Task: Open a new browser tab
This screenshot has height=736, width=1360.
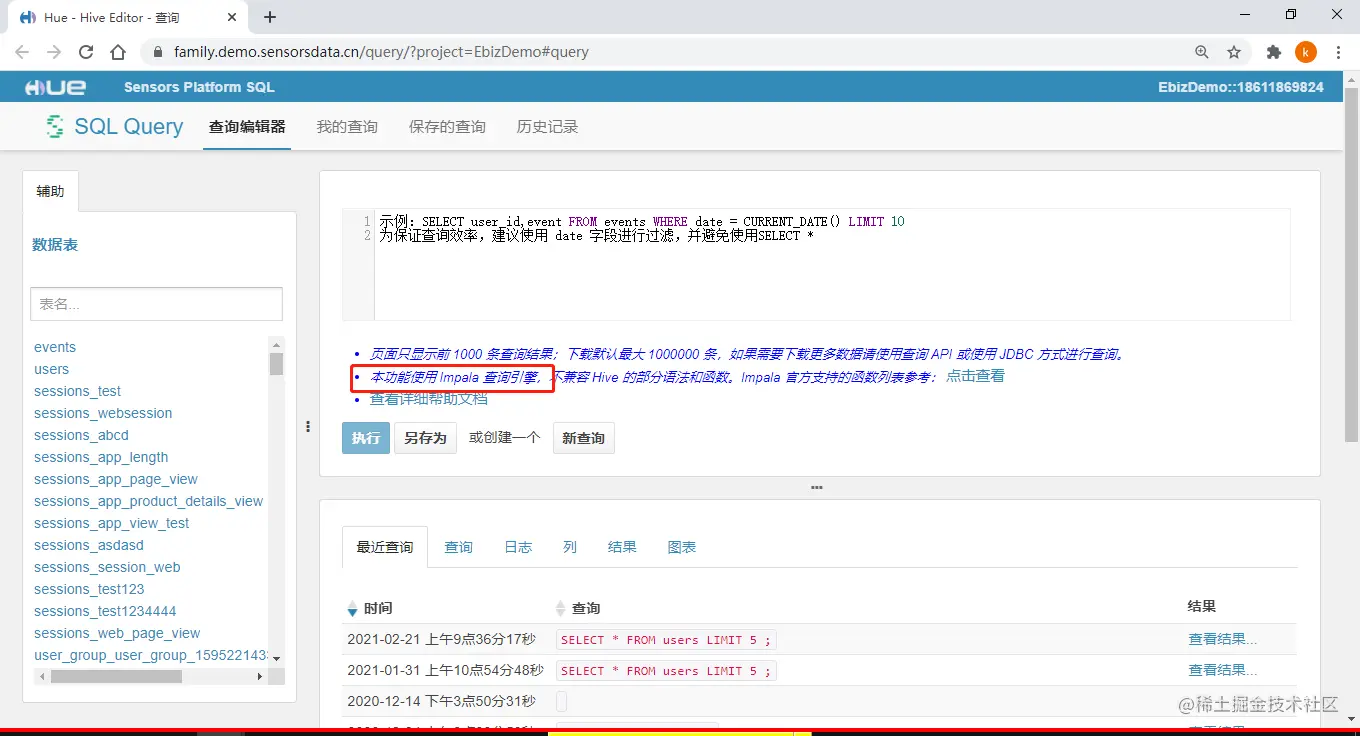Action: click(270, 17)
